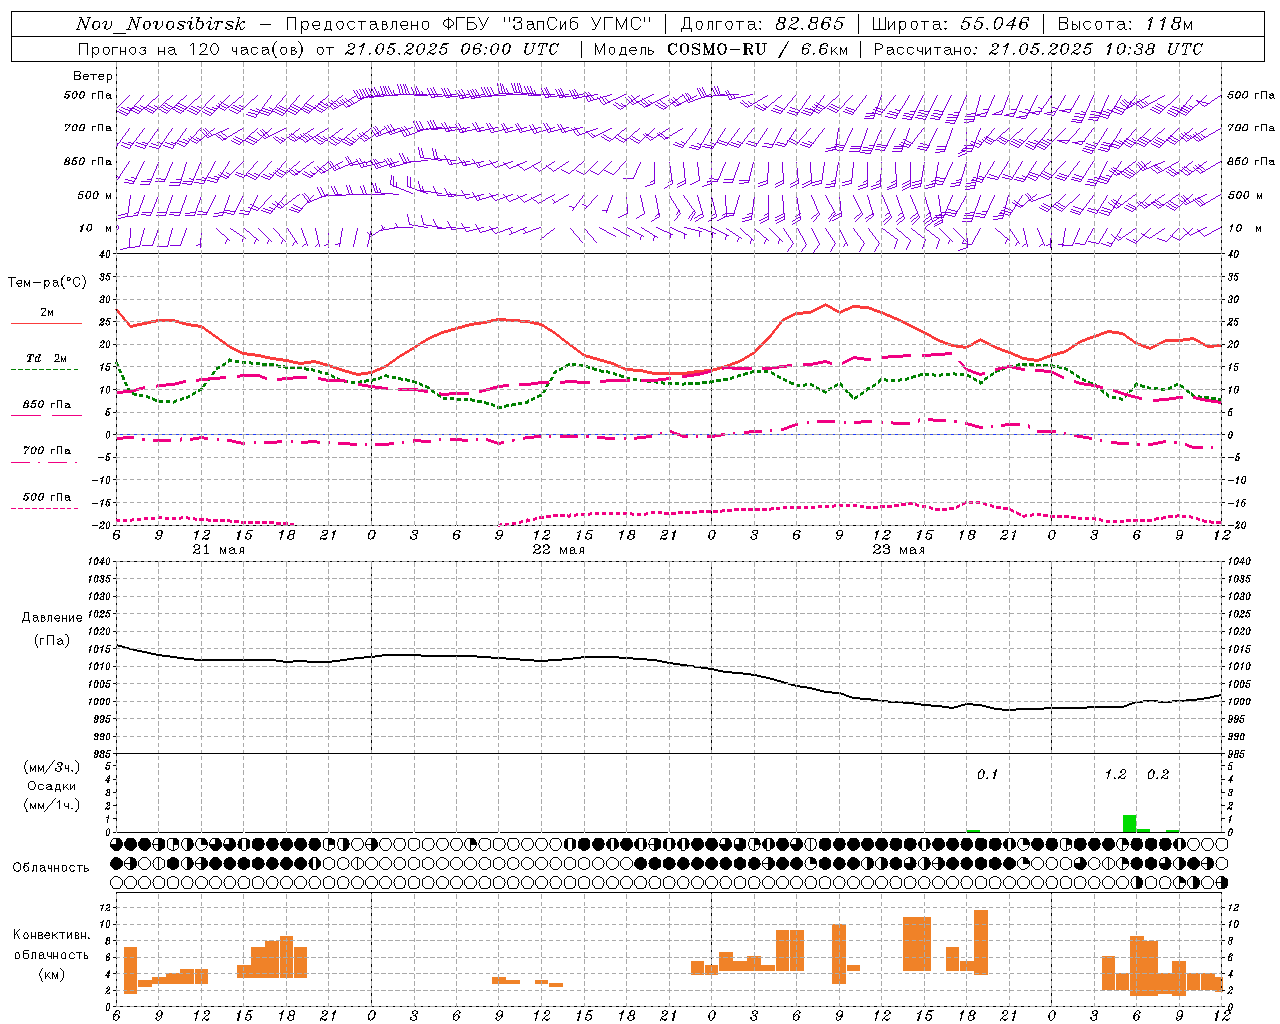Screen dimensions: 1280x1024
Task: Click the station title "Nov_Novosibirsk"
Action: point(161,24)
